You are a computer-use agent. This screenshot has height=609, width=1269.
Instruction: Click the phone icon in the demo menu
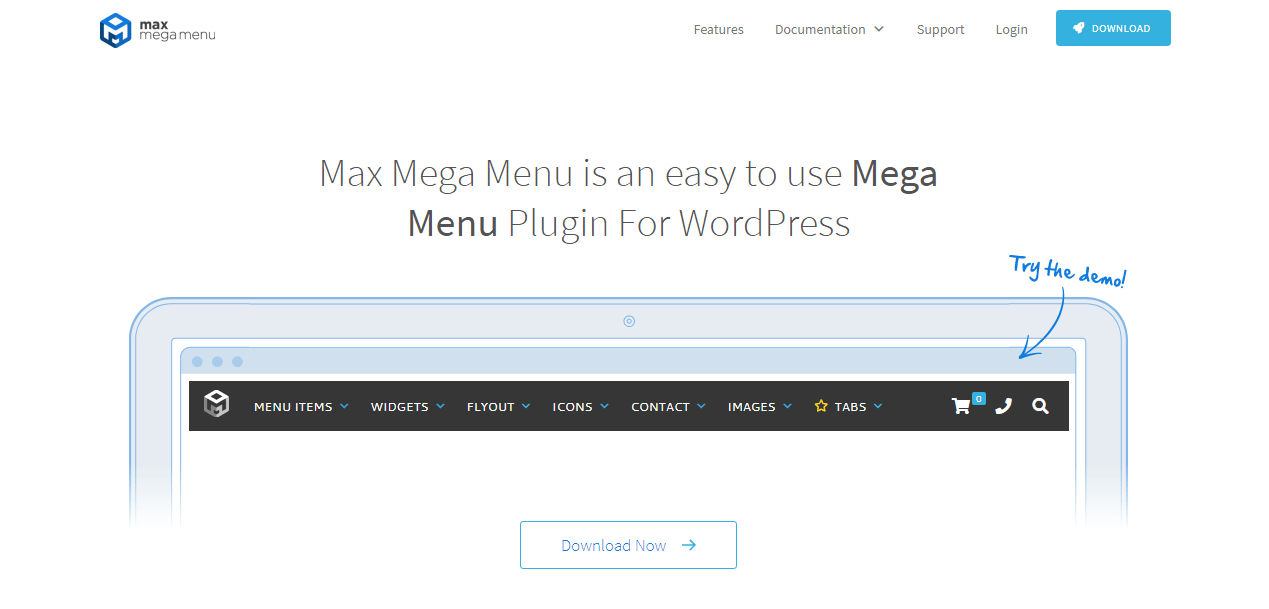[x=1003, y=406]
